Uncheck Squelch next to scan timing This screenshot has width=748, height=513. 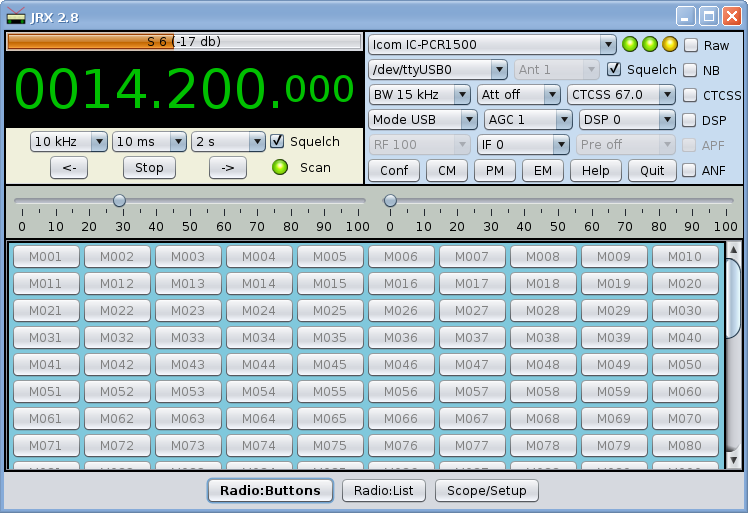pyautogui.click(x=278, y=141)
